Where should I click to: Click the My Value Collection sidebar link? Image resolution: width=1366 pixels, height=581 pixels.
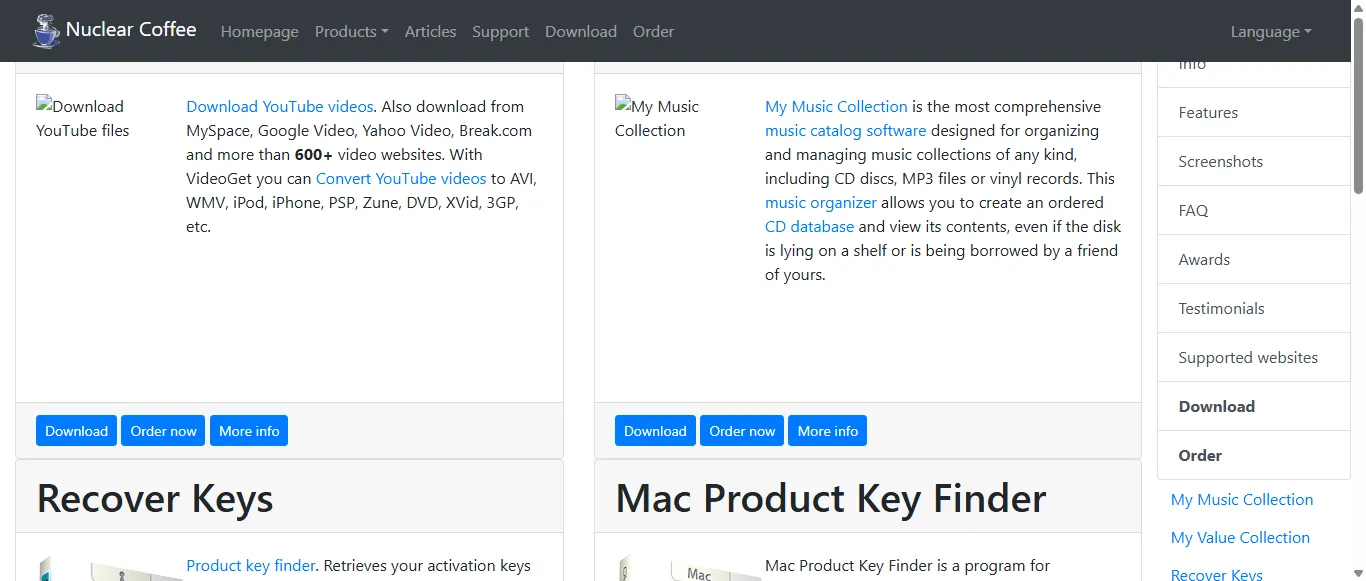(x=1240, y=537)
